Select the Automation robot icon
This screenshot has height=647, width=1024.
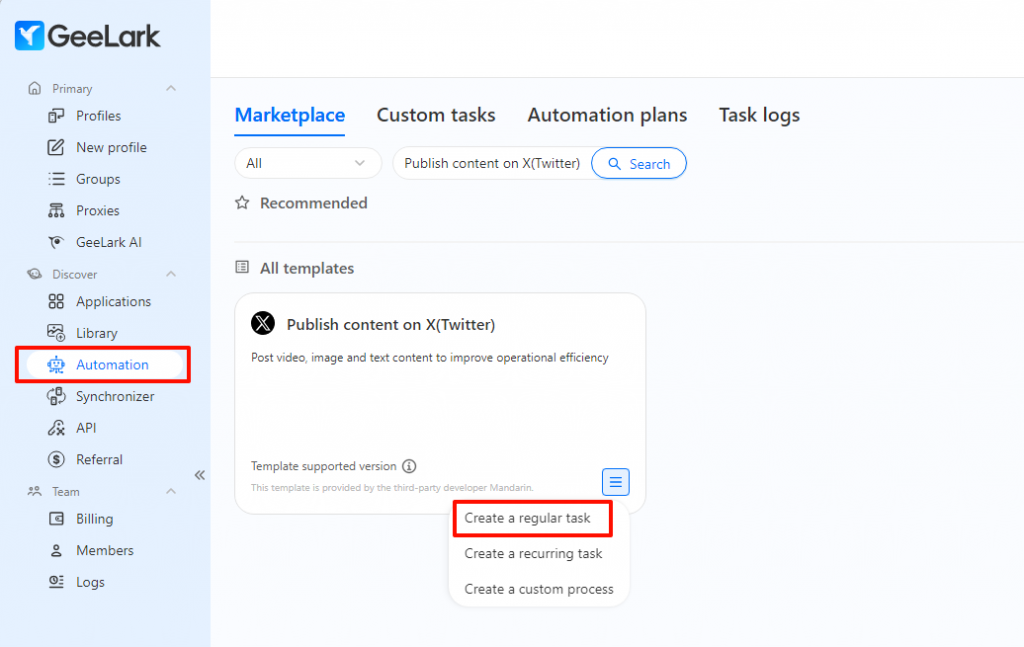[x=56, y=364]
